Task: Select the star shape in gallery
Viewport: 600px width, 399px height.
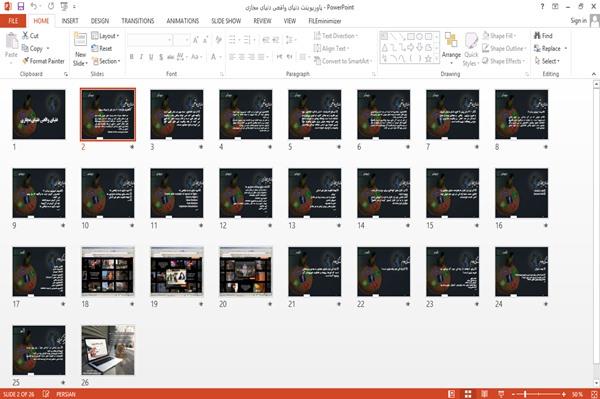Action: [428, 59]
